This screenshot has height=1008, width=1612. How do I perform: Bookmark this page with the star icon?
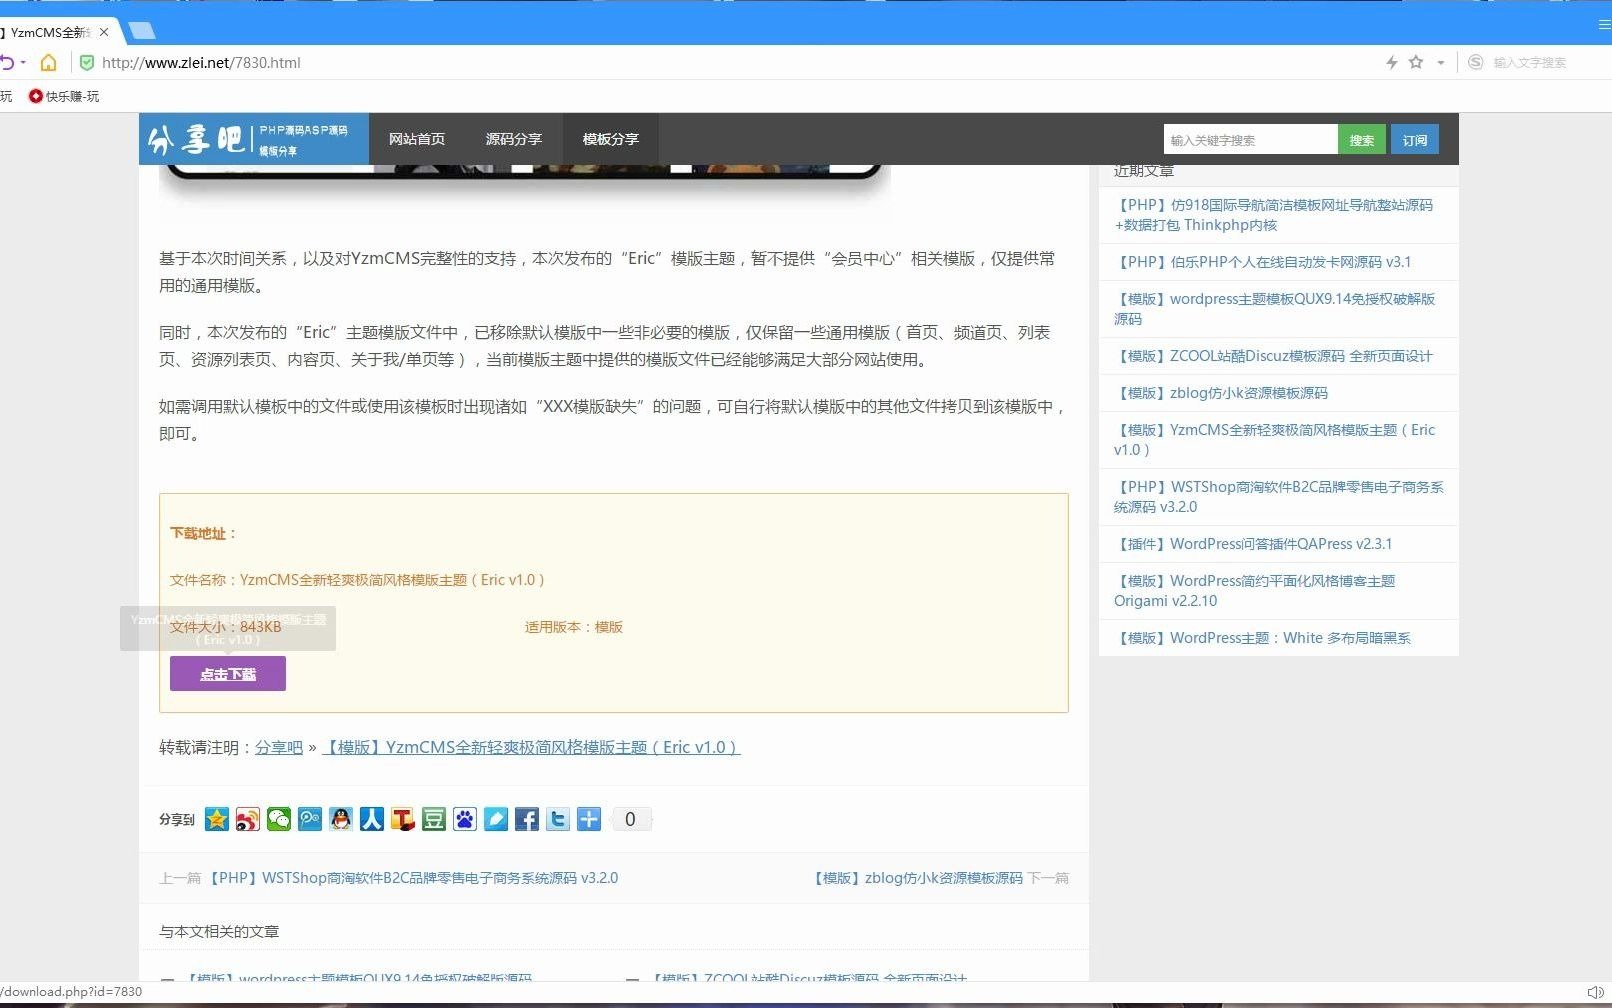click(x=1416, y=62)
